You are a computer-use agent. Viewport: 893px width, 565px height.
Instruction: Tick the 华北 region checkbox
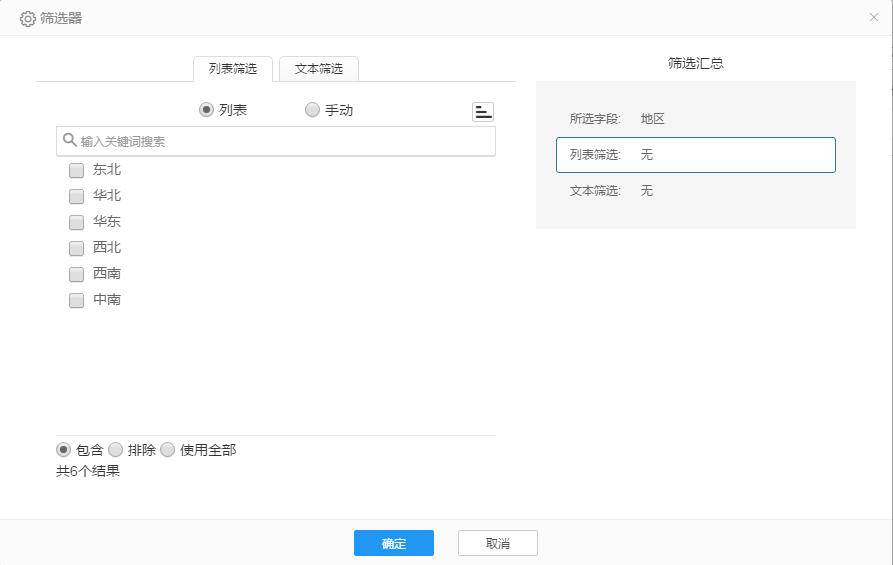click(76, 196)
